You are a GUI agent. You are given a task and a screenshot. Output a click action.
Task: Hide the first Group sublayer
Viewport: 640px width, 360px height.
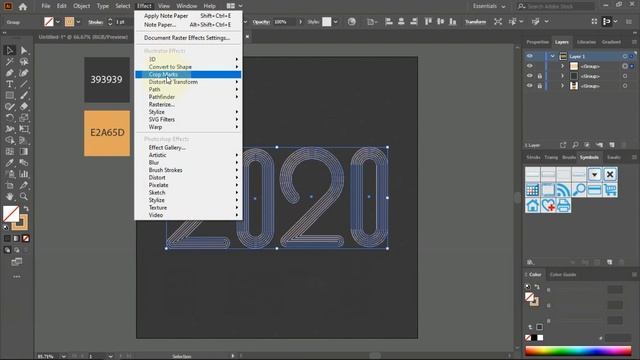[x=529, y=66]
